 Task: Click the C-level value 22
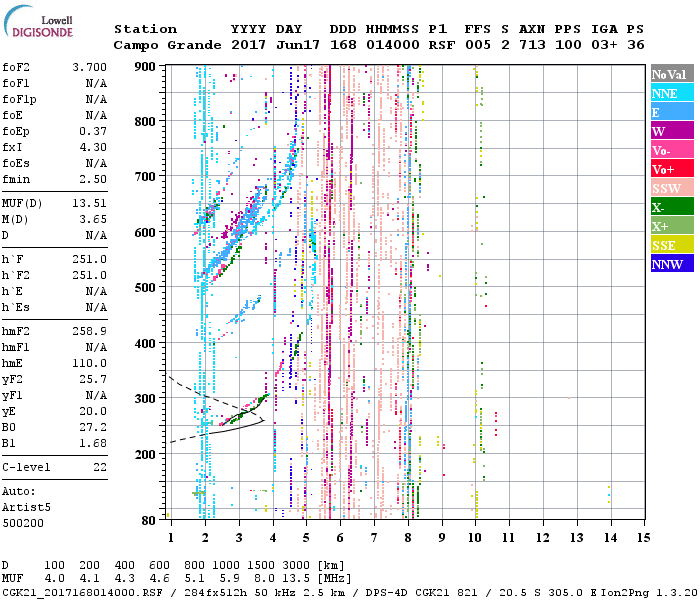tap(99, 467)
